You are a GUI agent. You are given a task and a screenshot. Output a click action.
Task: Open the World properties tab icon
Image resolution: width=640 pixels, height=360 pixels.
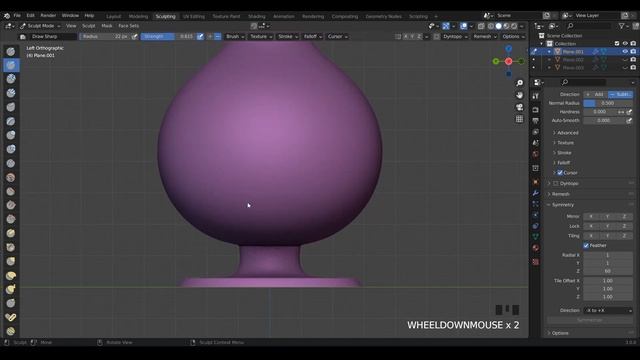pyautogui.click(x=536, y=154)
